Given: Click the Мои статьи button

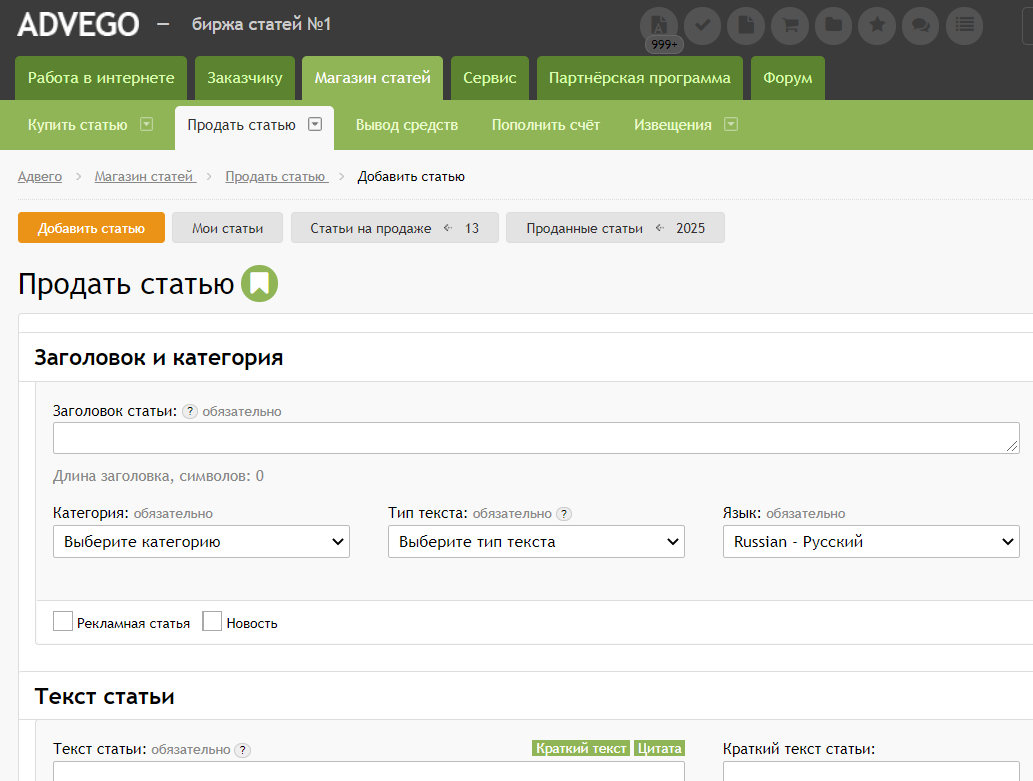Looking at the screenshot, I should (227, 228).
